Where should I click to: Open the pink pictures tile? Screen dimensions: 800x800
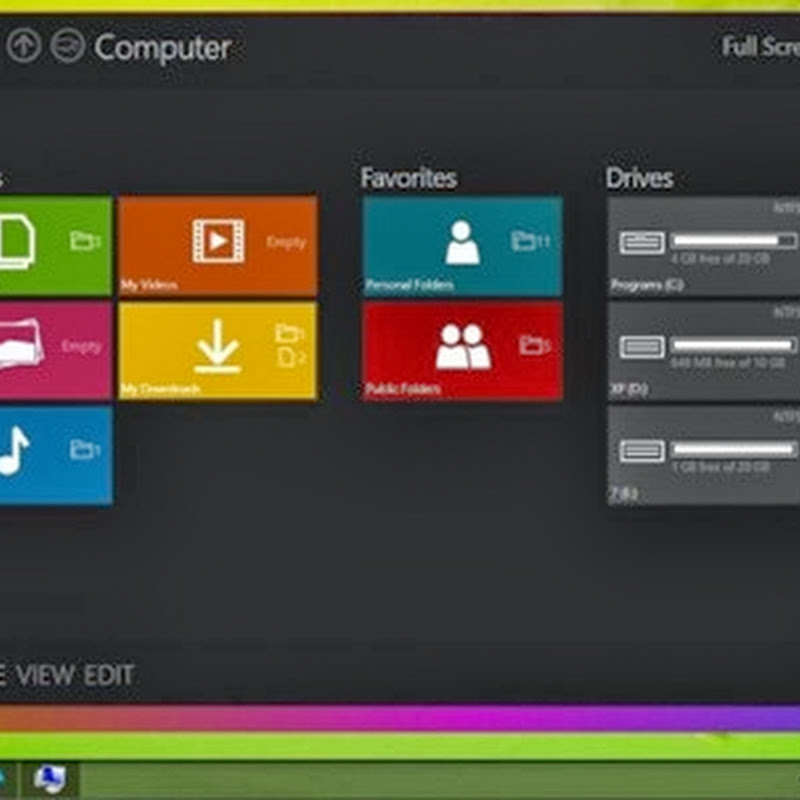click(56, 351)
